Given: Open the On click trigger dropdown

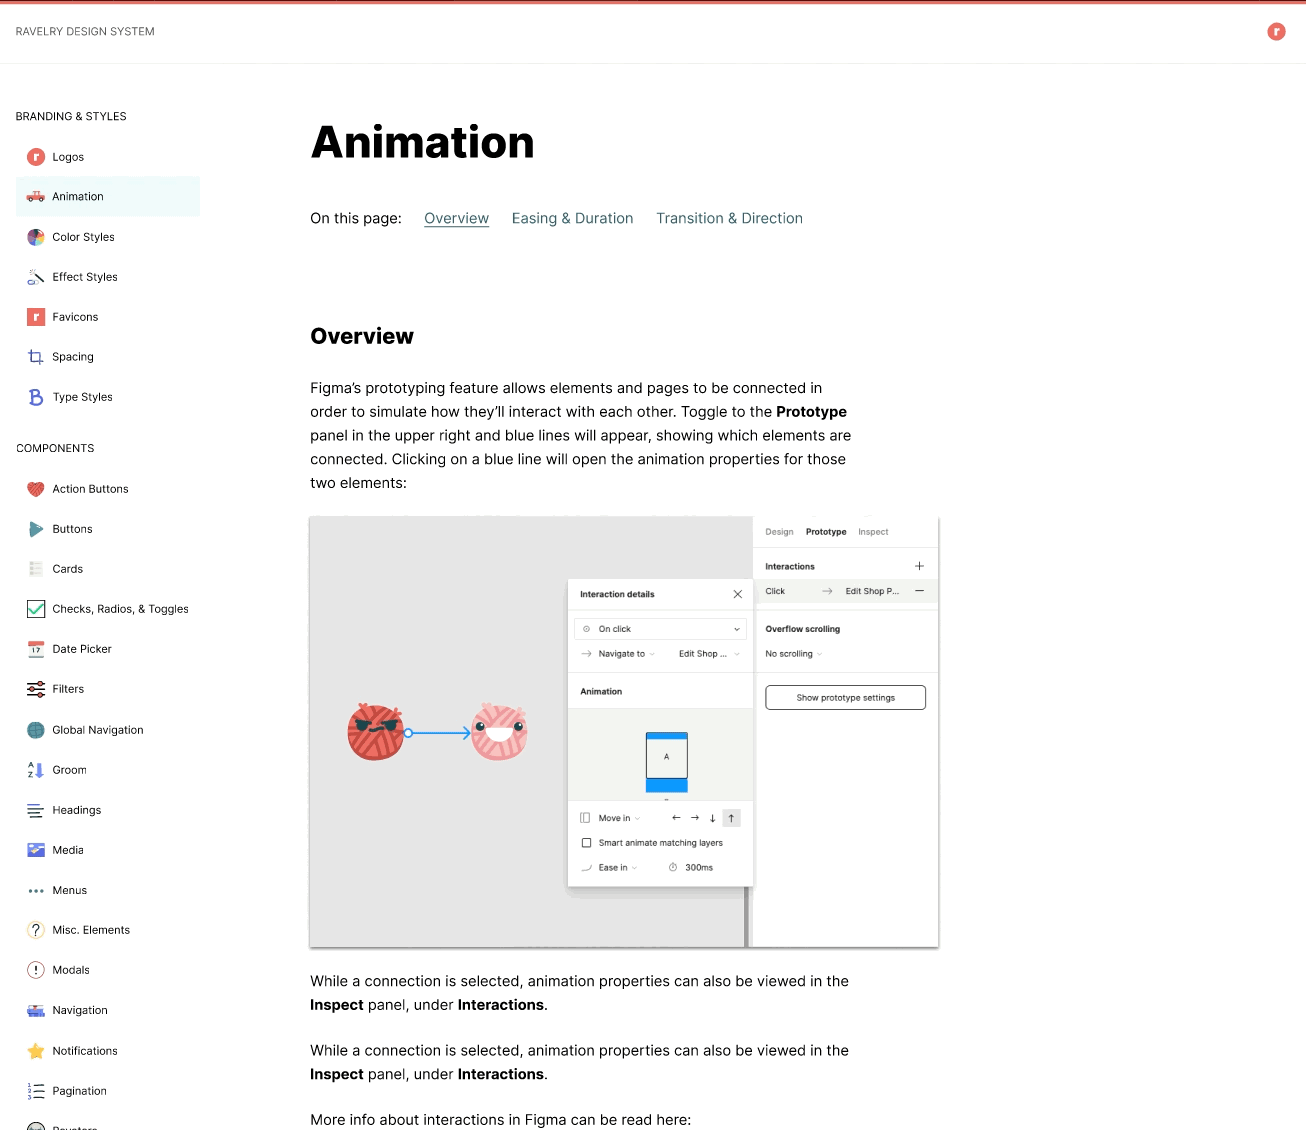Looking at the screenshot, I should [661, 629].
